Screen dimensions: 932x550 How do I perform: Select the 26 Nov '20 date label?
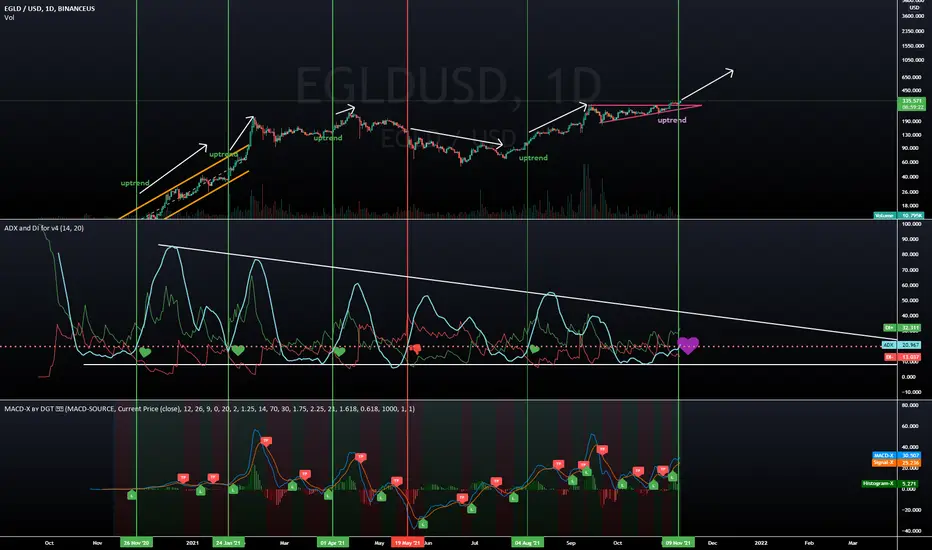pyautogui.click(x=136, y=543)
